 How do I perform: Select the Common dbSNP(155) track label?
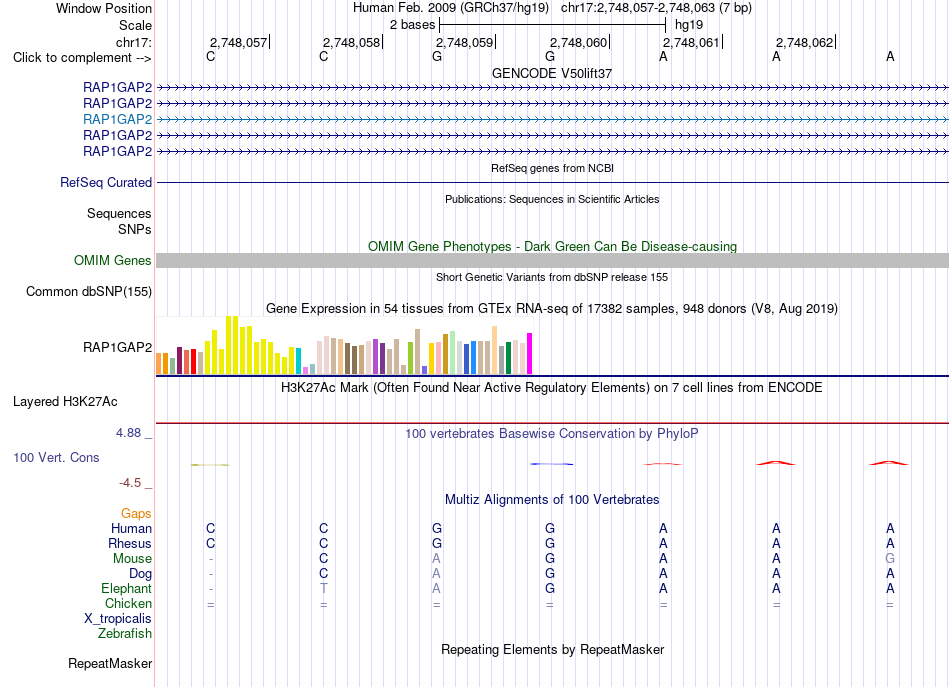coord(89,291)
